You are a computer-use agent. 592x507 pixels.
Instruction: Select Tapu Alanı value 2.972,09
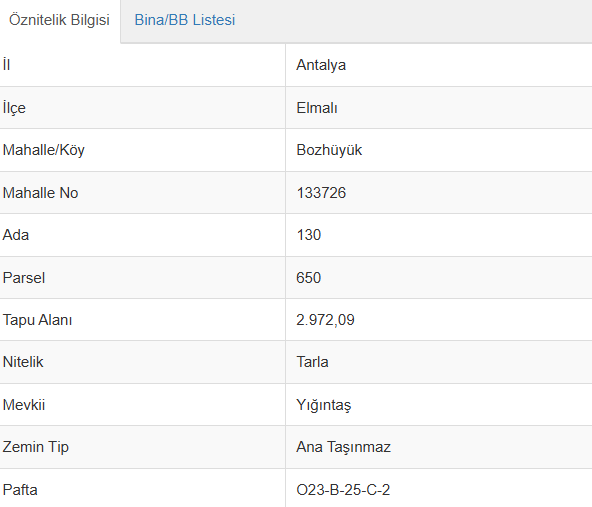[325, 320]
